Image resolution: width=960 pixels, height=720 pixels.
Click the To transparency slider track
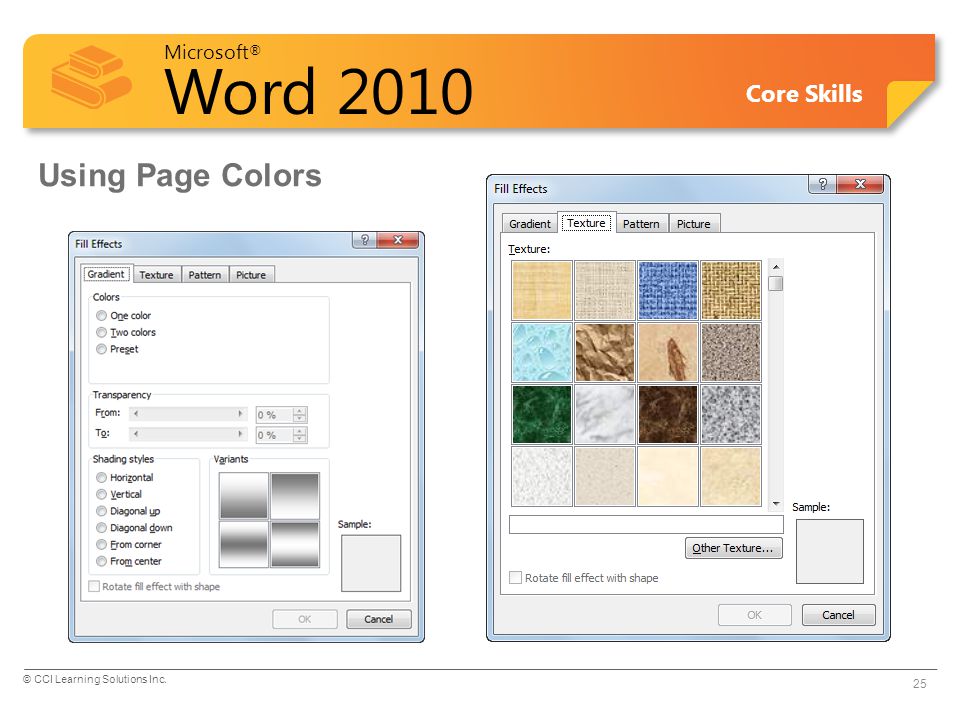coord(188,434)
